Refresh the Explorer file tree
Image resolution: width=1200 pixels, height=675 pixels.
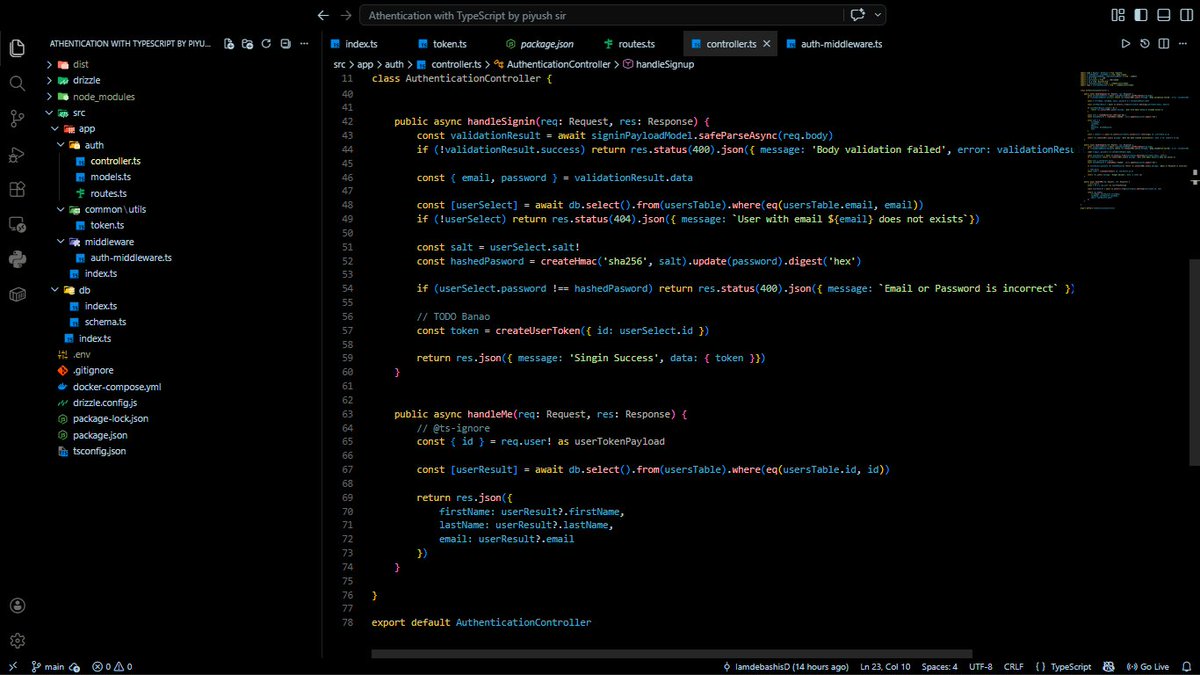coord(266,44)
